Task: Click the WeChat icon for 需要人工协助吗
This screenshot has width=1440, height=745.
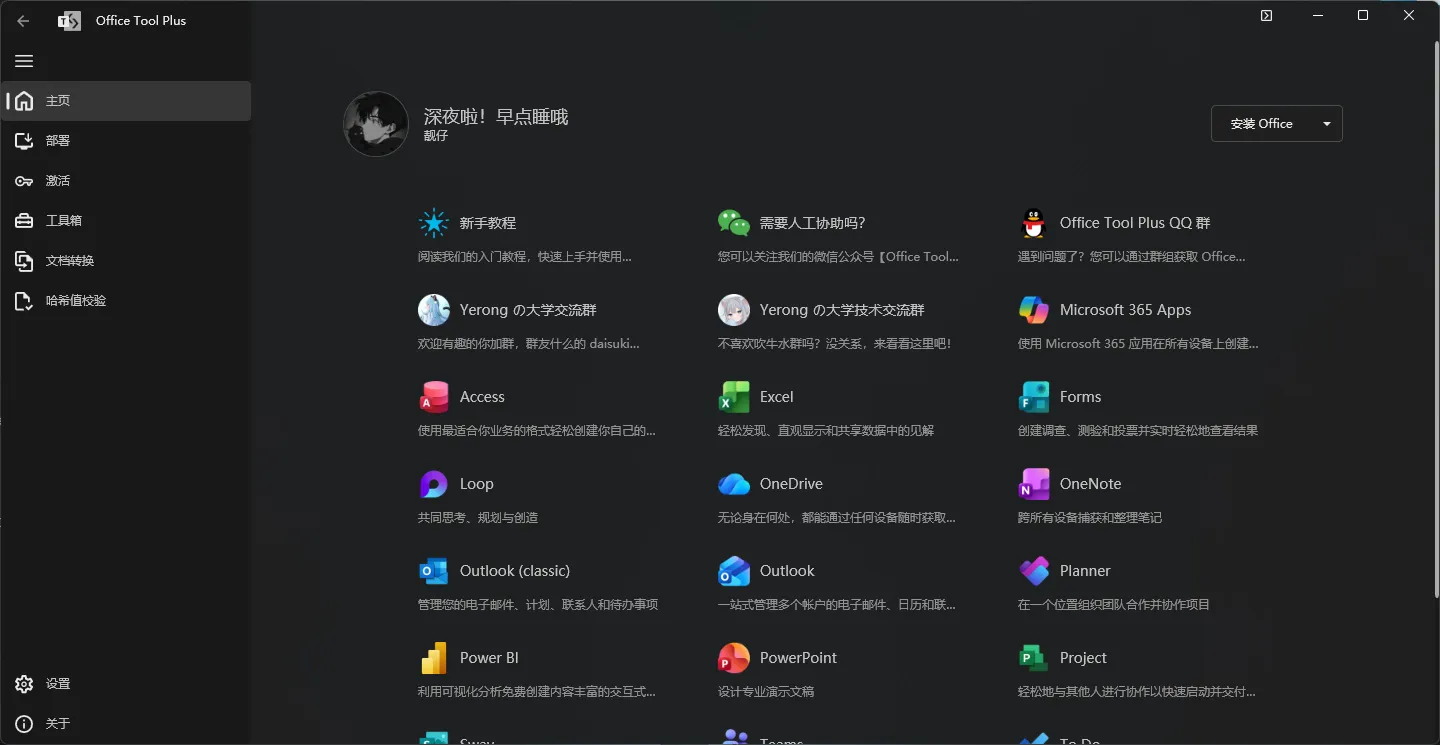Action: 734,223
